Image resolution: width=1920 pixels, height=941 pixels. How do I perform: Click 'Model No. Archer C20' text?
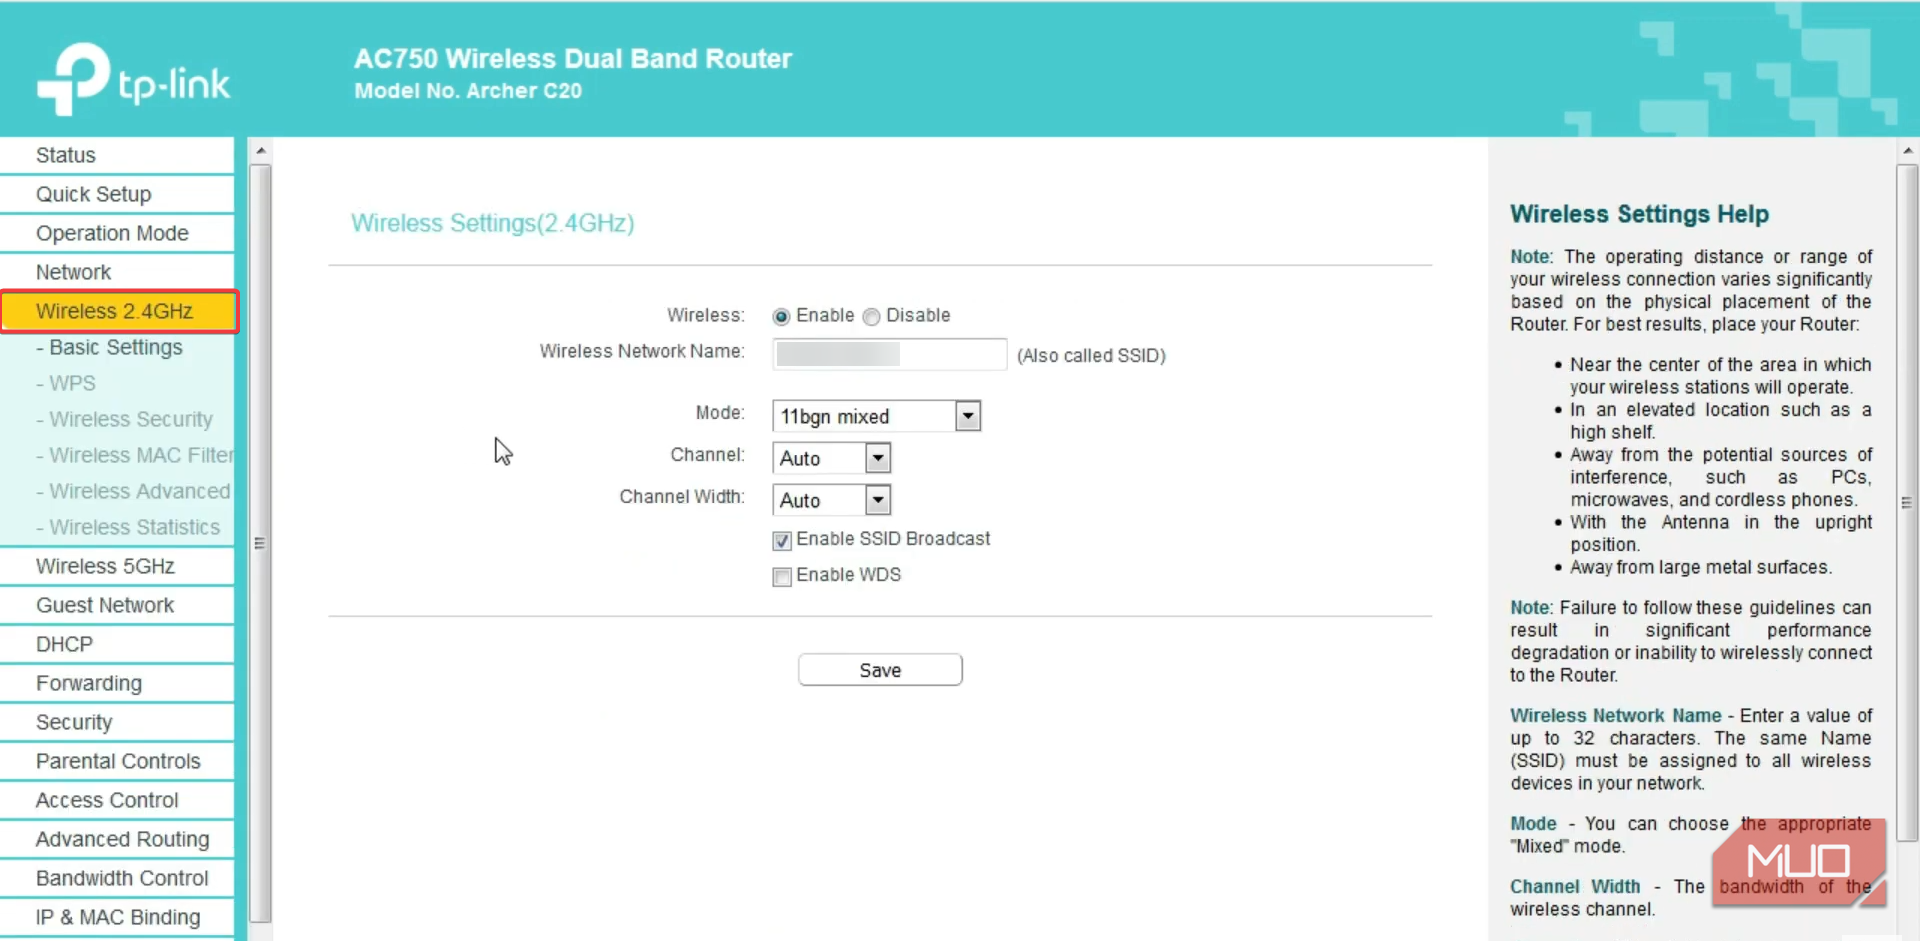468,91
